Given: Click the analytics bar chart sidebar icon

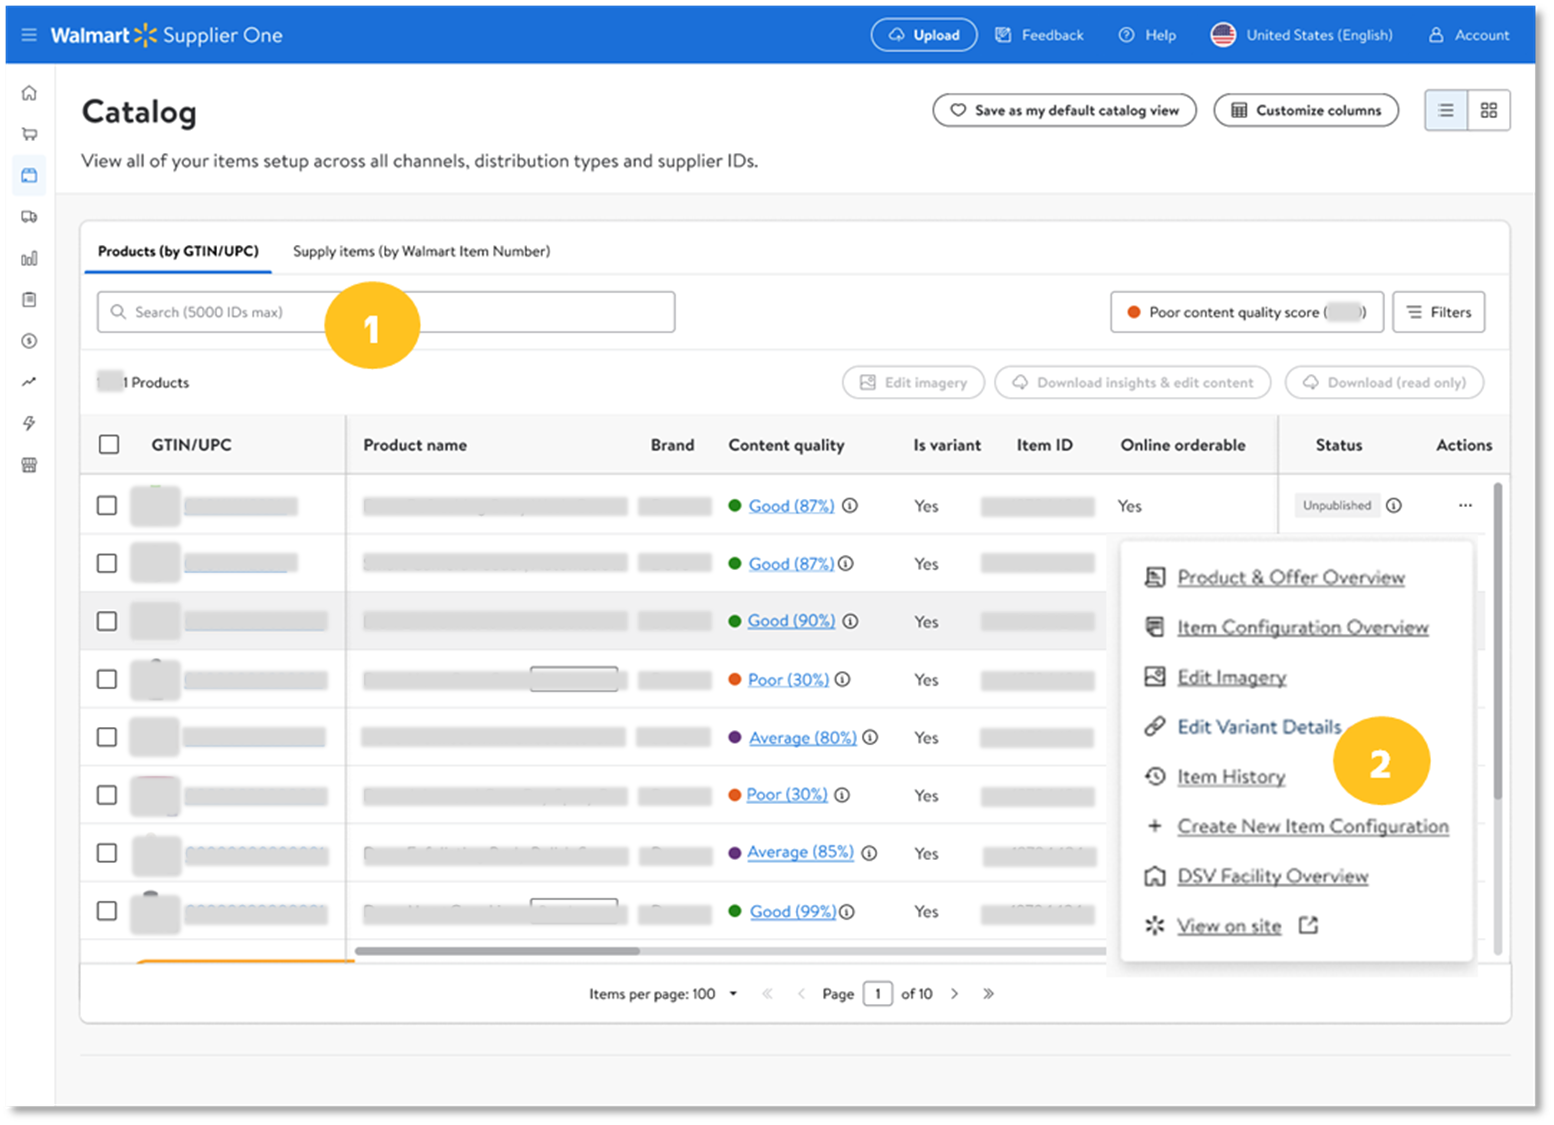Looking at the screenshot, I should pyautogui.click(x=29, y=258).
